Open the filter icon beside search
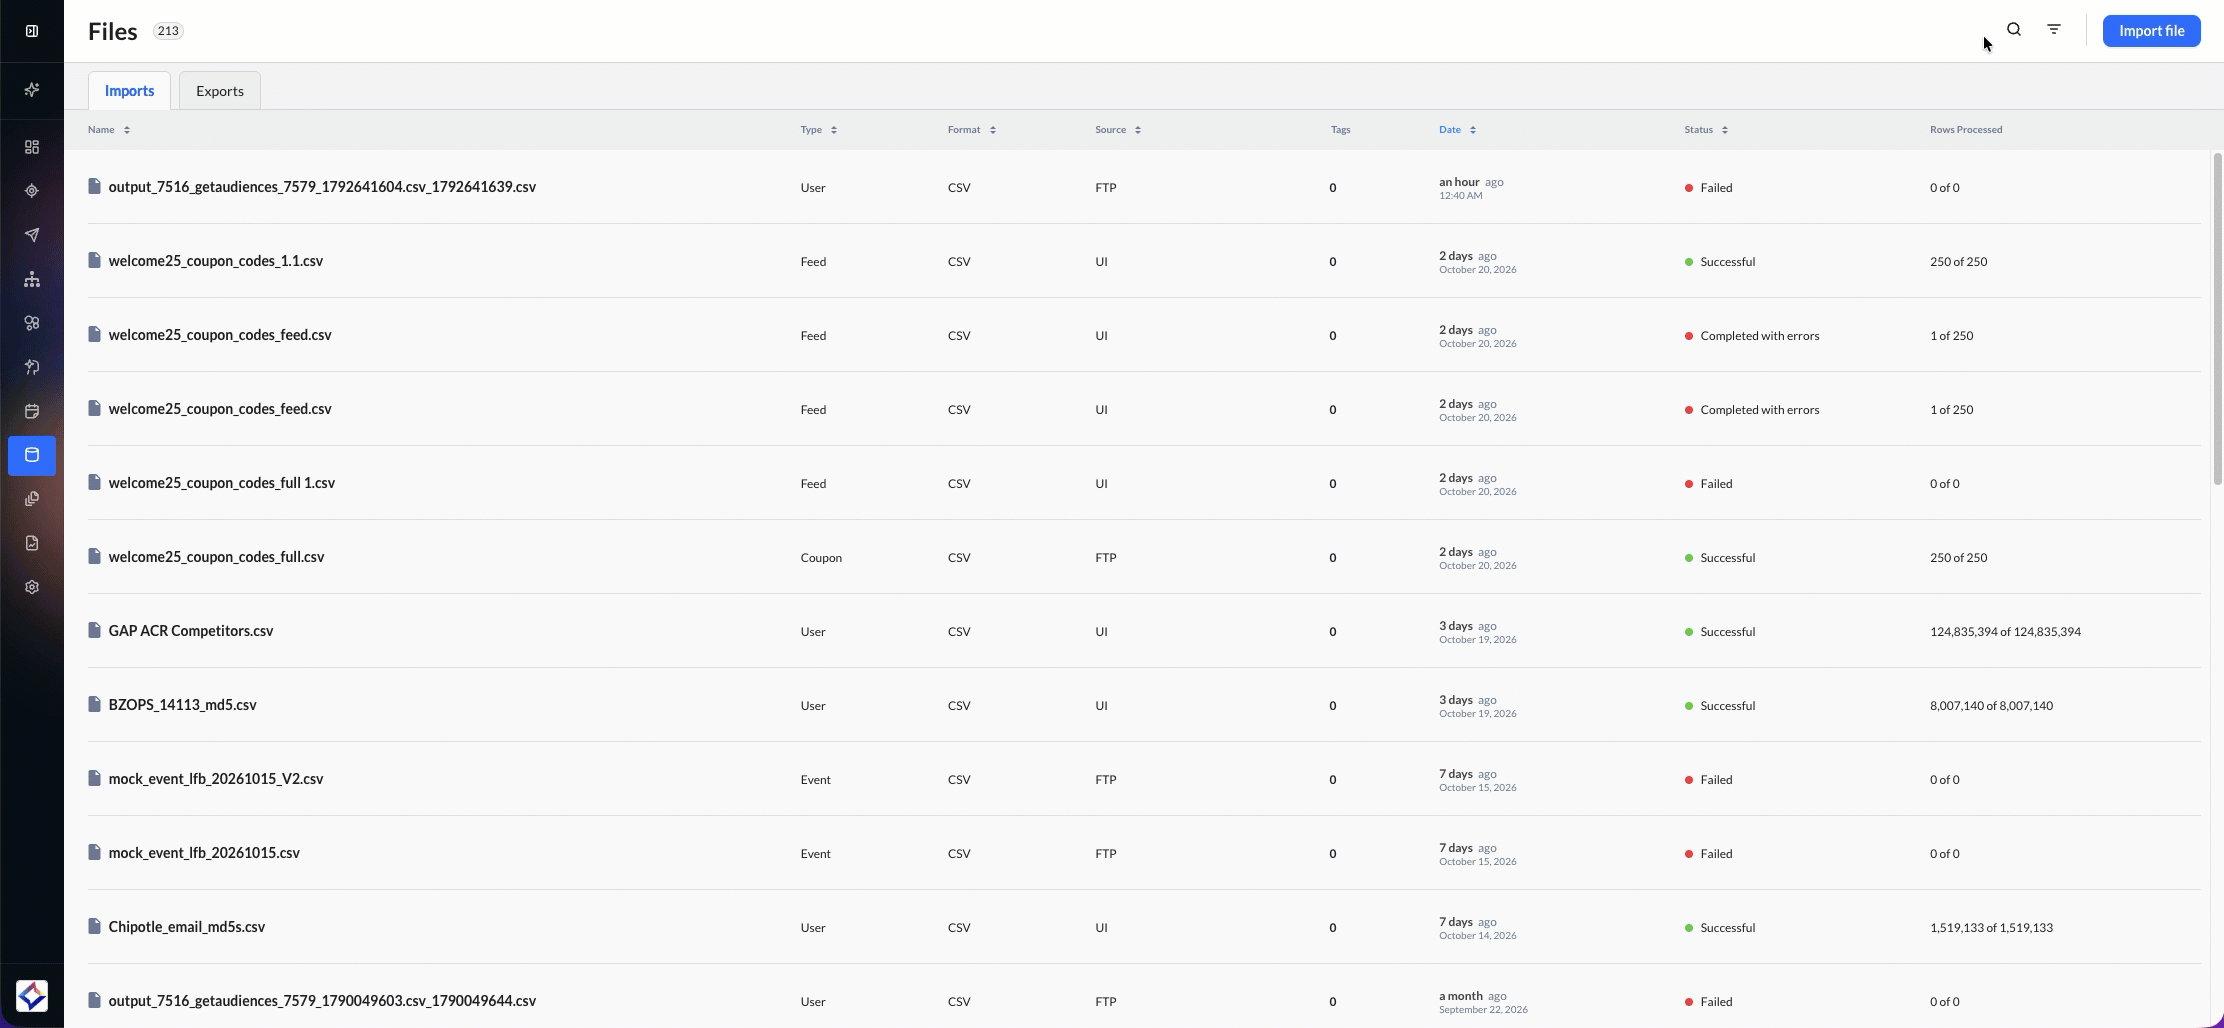The image size is (2224, 1028). (2054, 30)
